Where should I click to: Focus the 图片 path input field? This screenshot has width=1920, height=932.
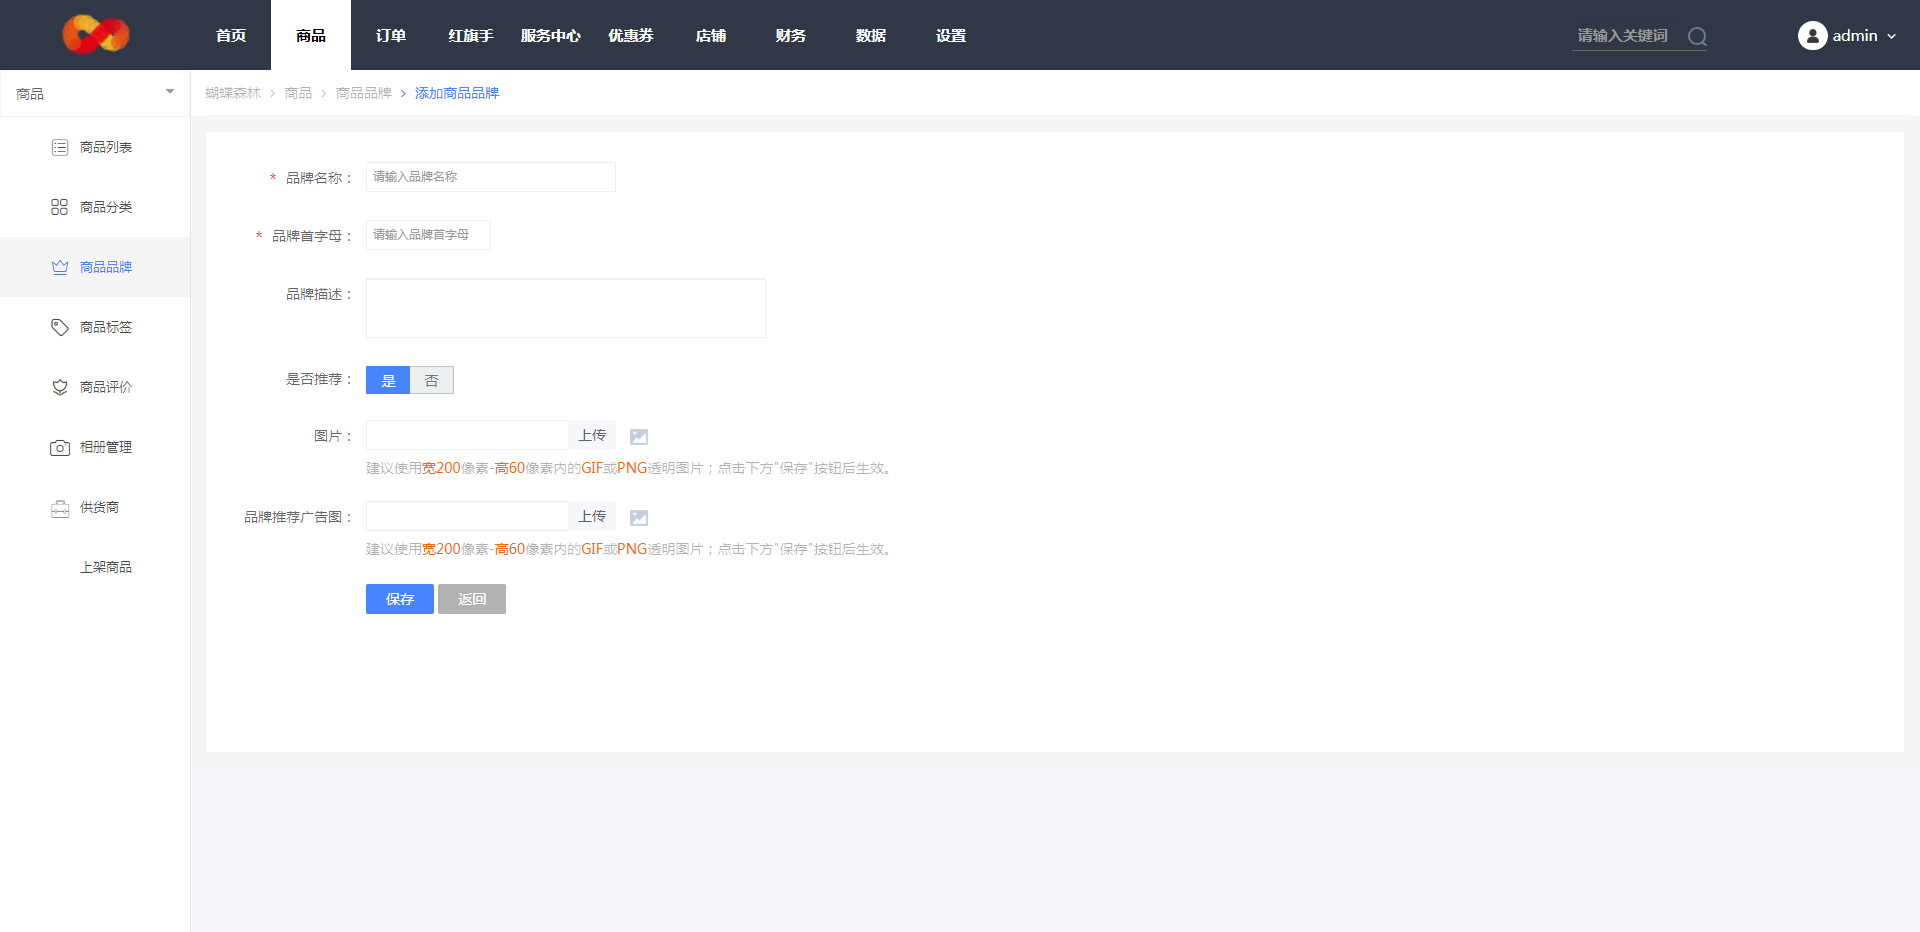tap(467, 435)
